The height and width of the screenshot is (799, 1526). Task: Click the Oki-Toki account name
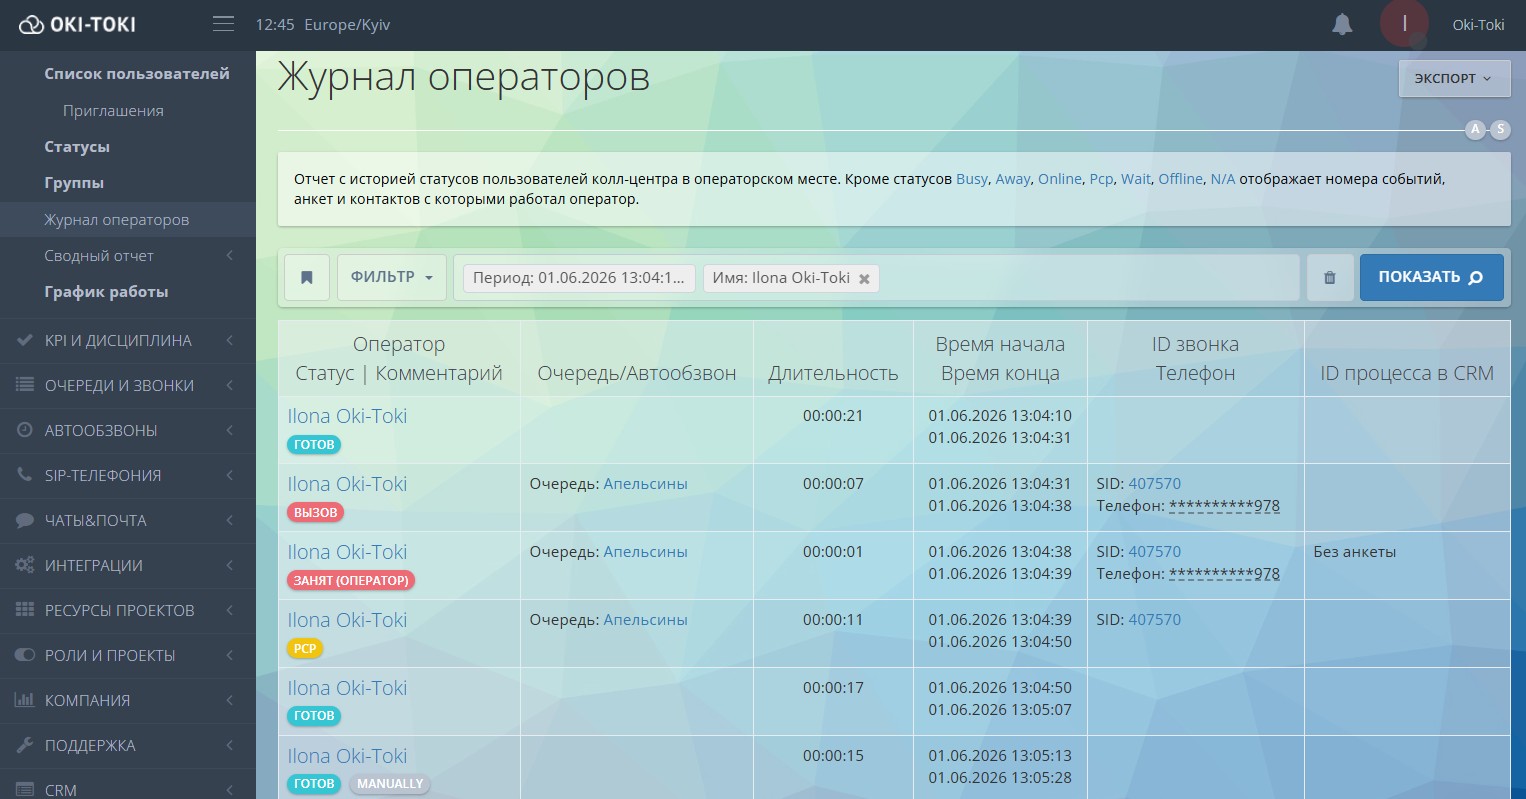coord(1478,25)
